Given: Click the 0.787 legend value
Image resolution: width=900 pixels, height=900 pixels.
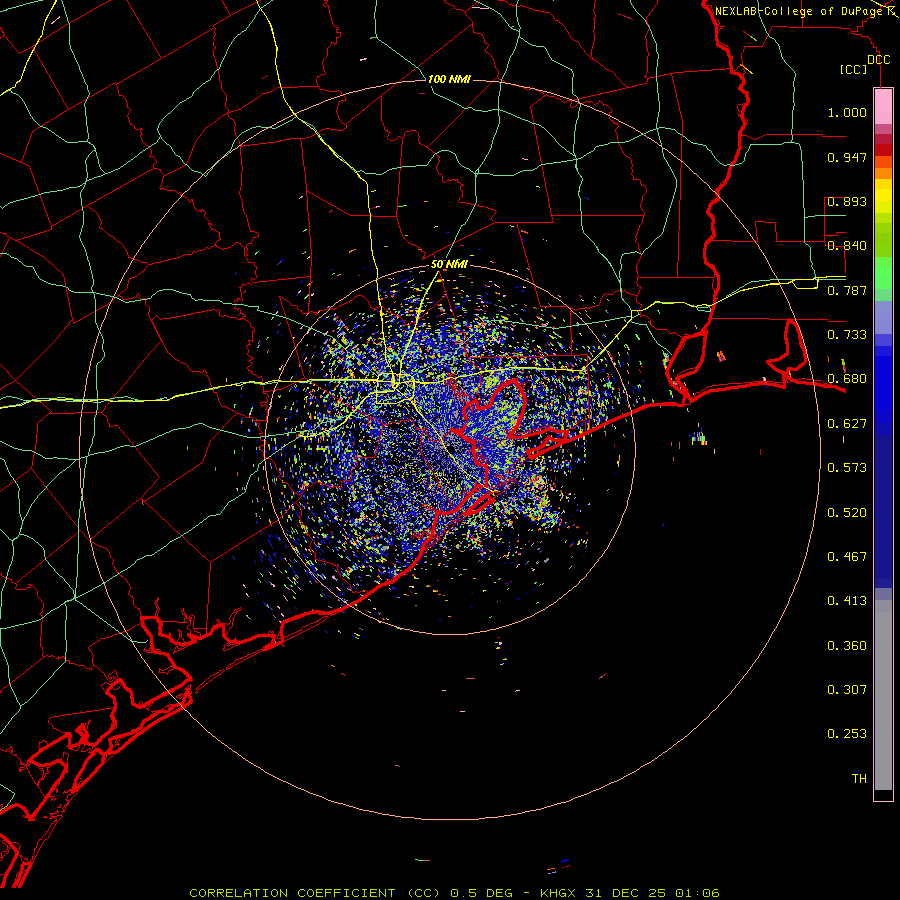Looking at the screenshot, I should (847, 290).
